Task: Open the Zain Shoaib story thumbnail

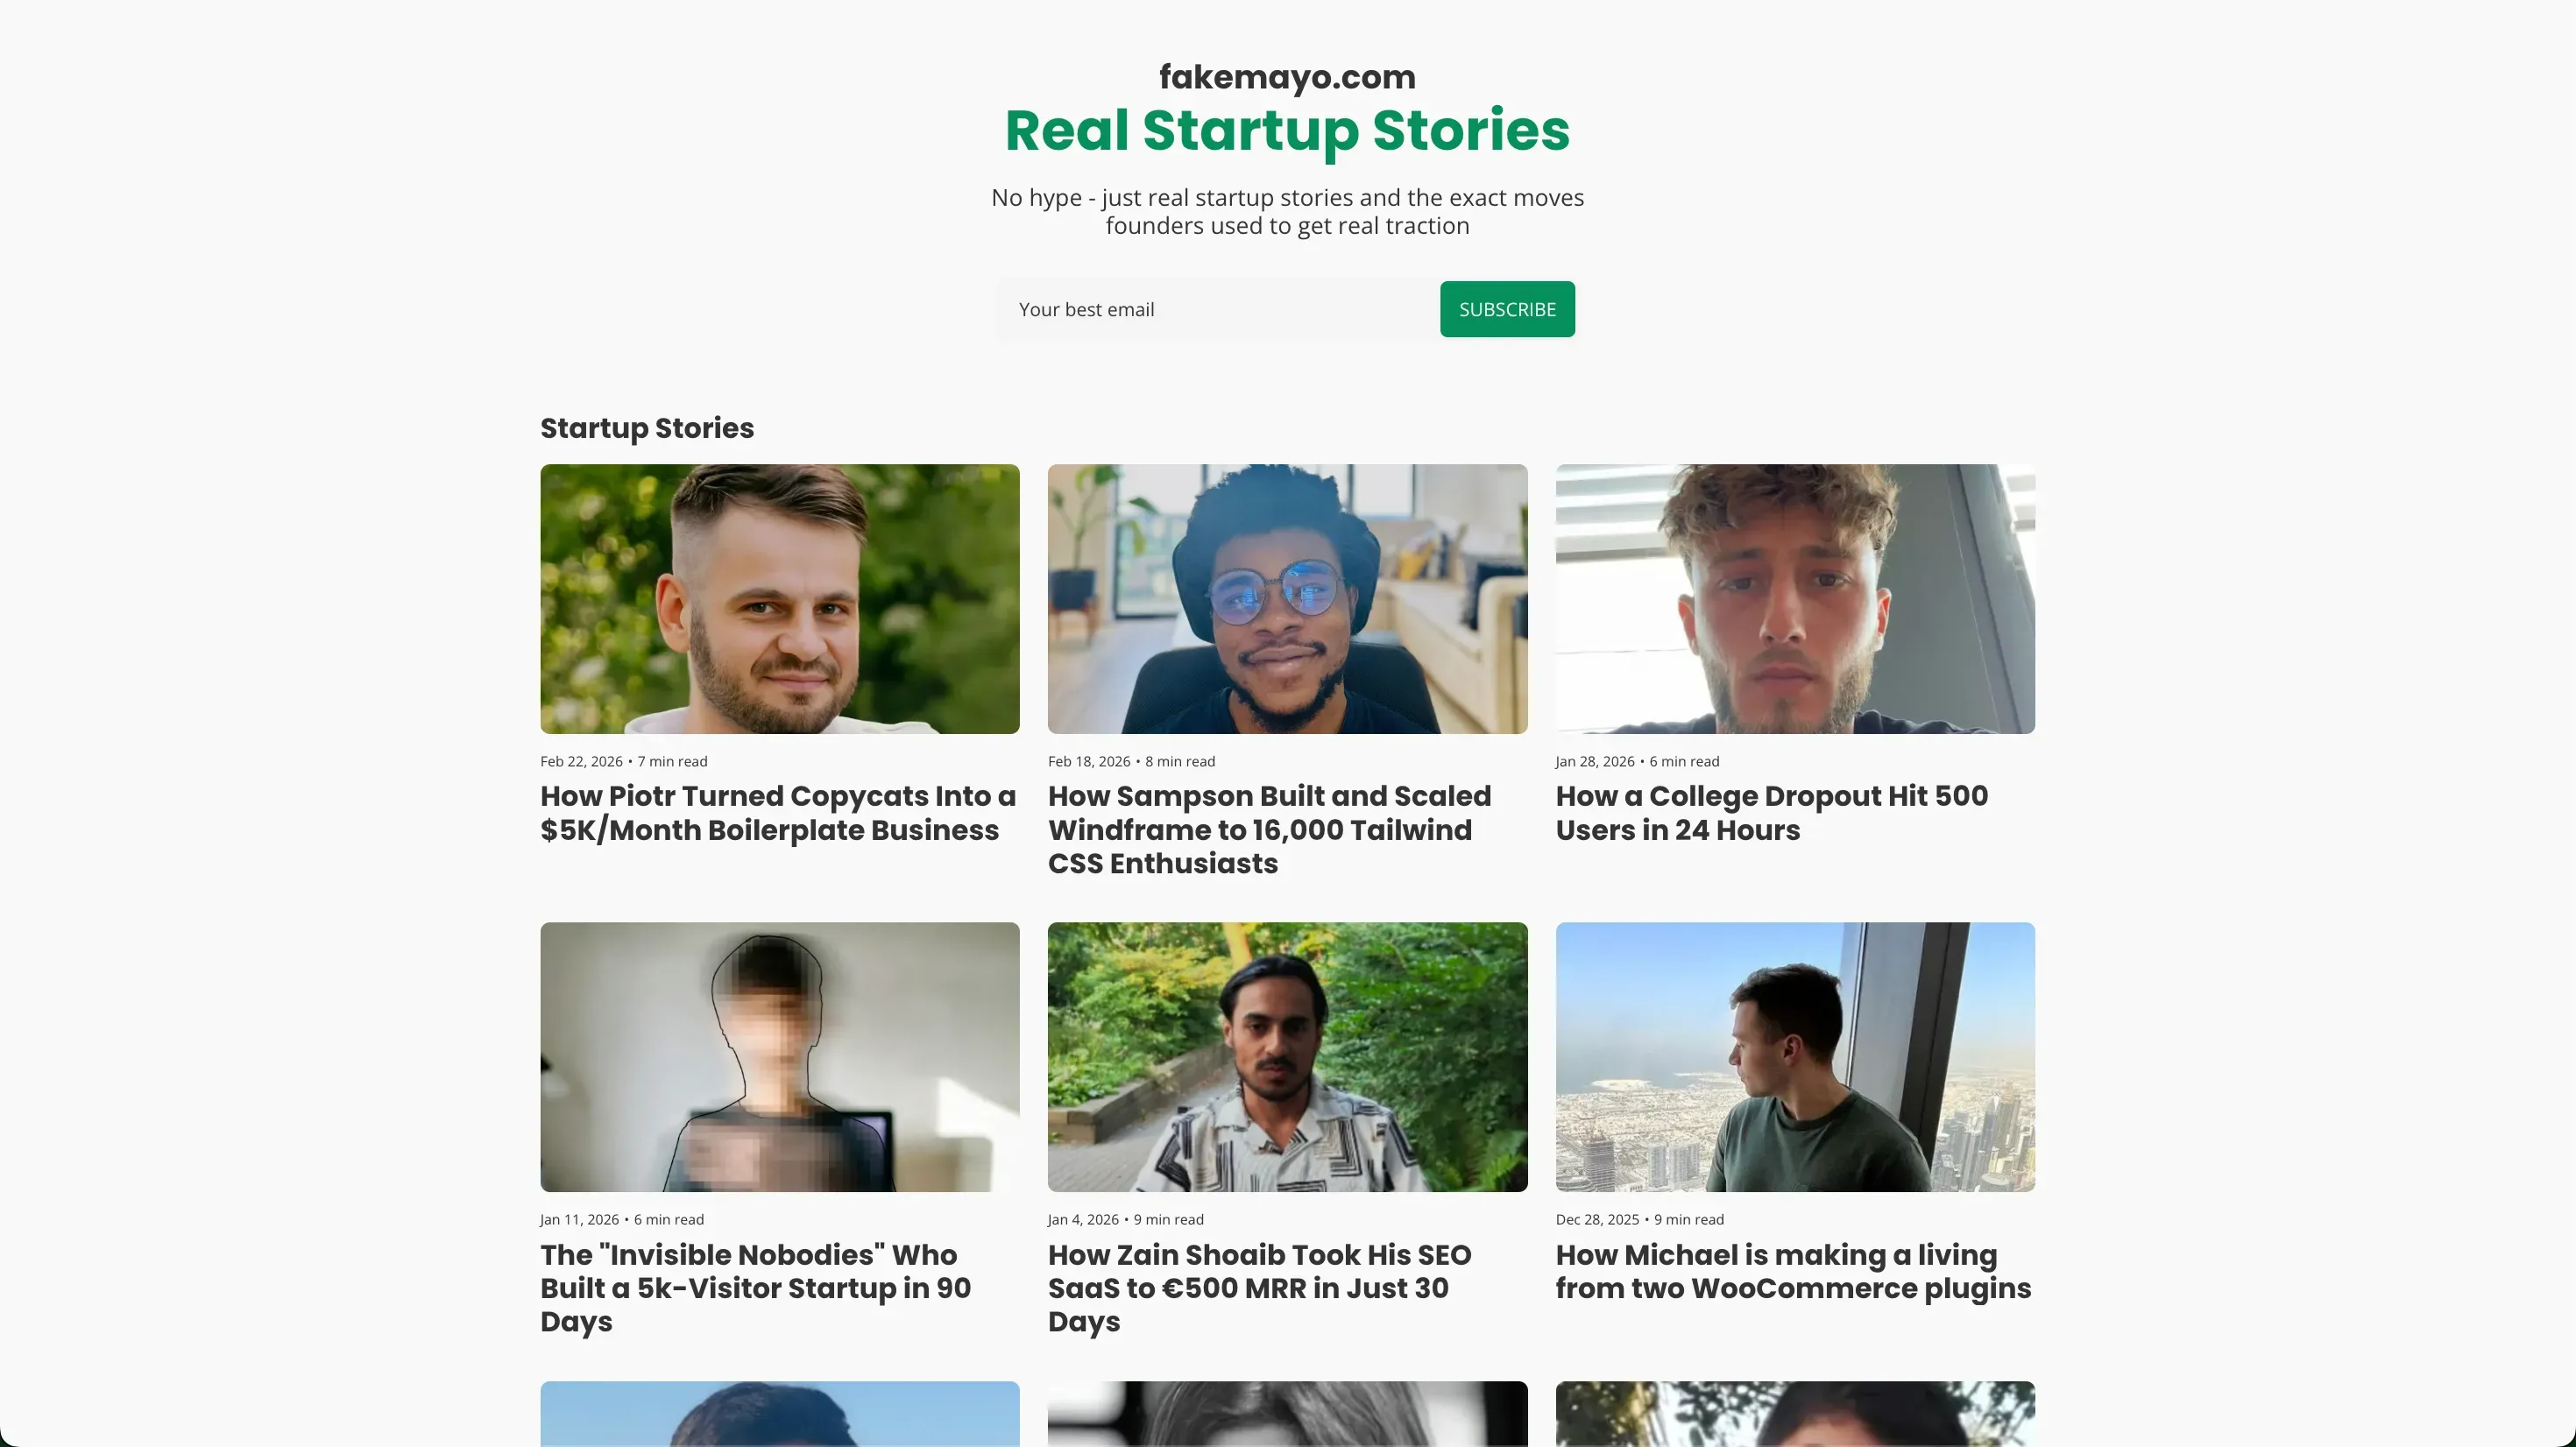Action: pyautogui.click(x=1287, y=1057)
